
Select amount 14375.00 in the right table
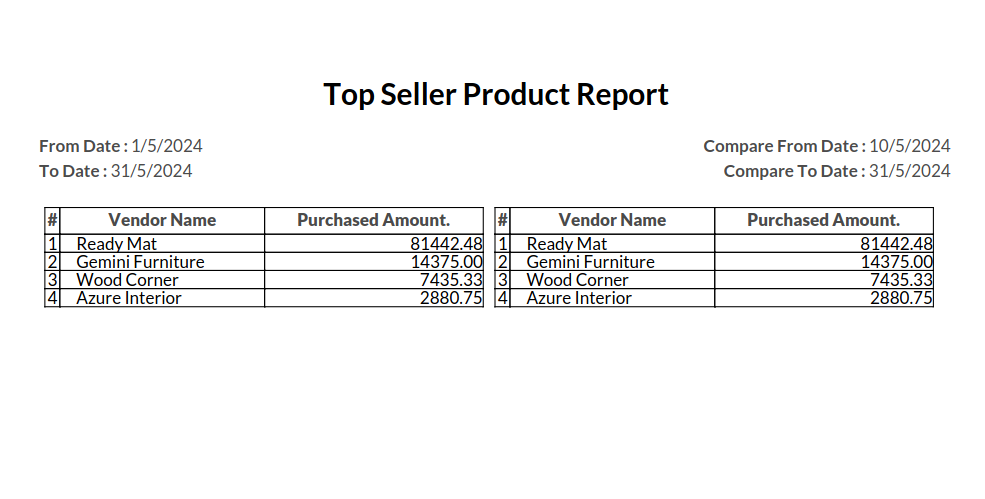[896, 262]
